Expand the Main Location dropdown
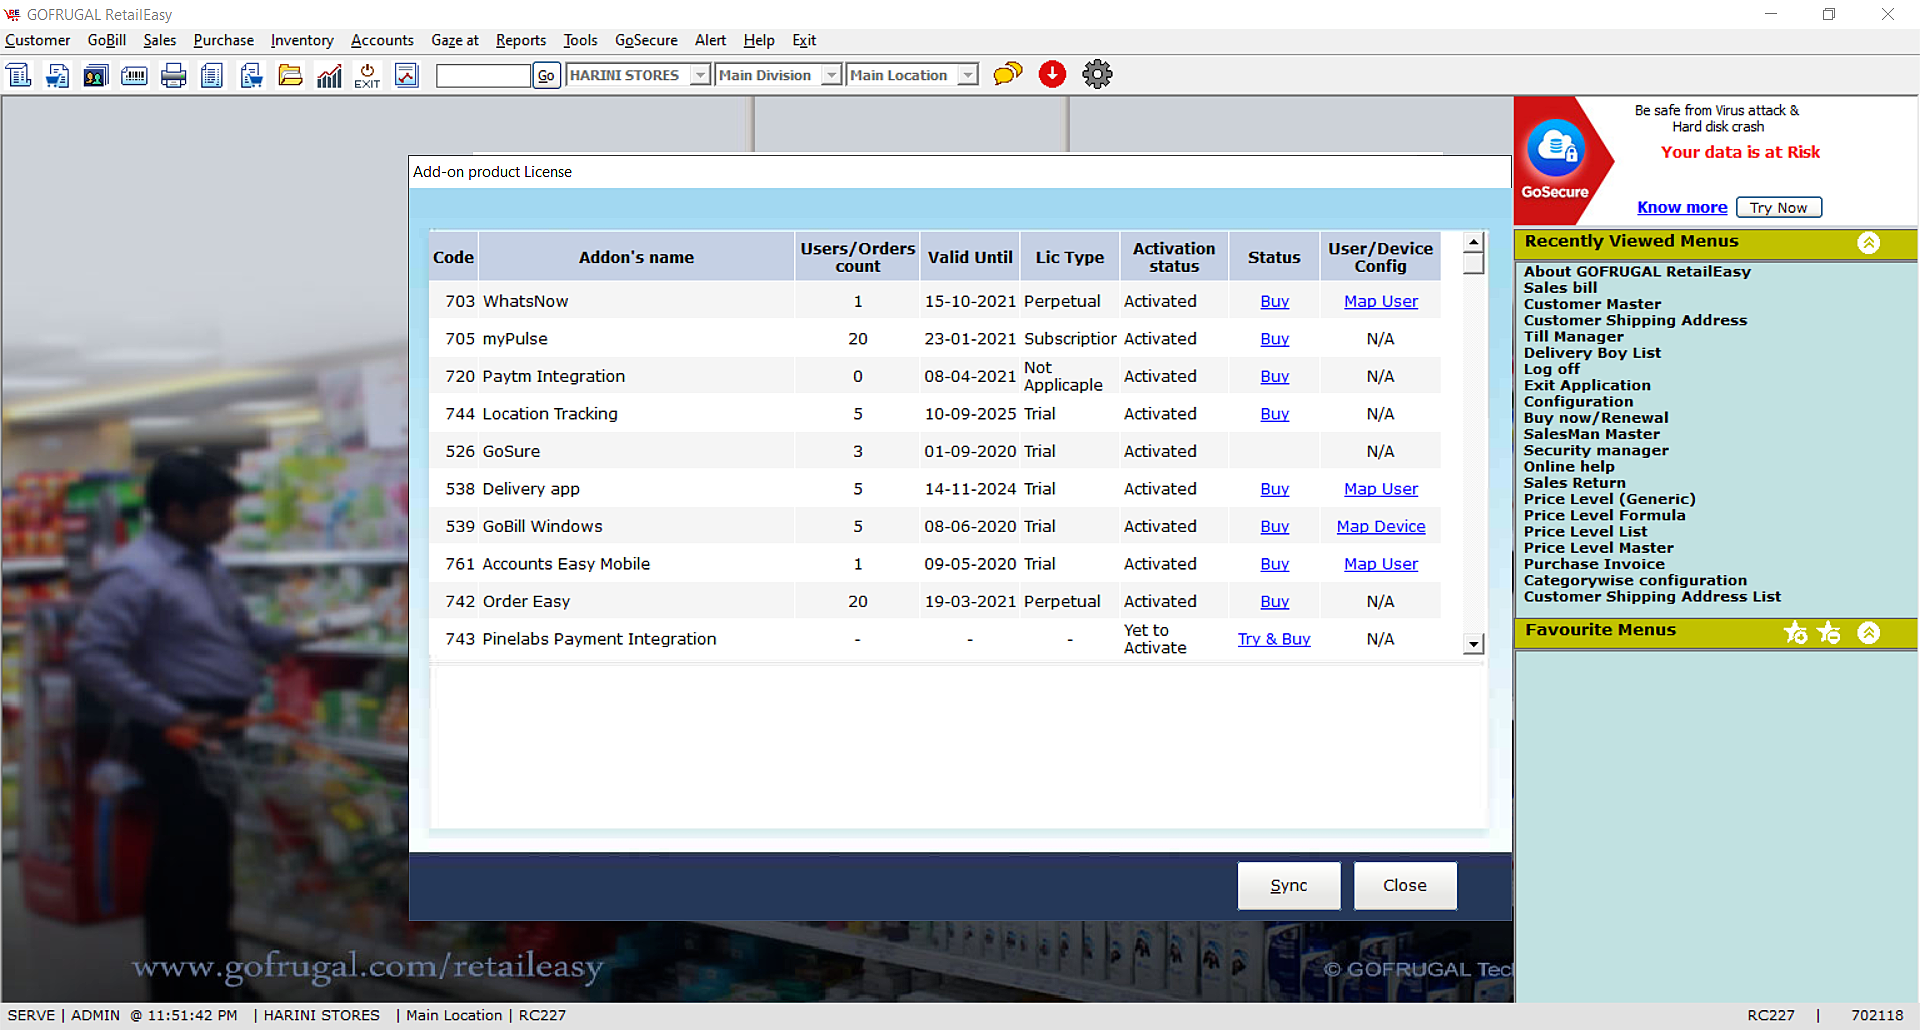Image resolution: width=1920 pixels, height=1030 pixels. tap(967, 75)
